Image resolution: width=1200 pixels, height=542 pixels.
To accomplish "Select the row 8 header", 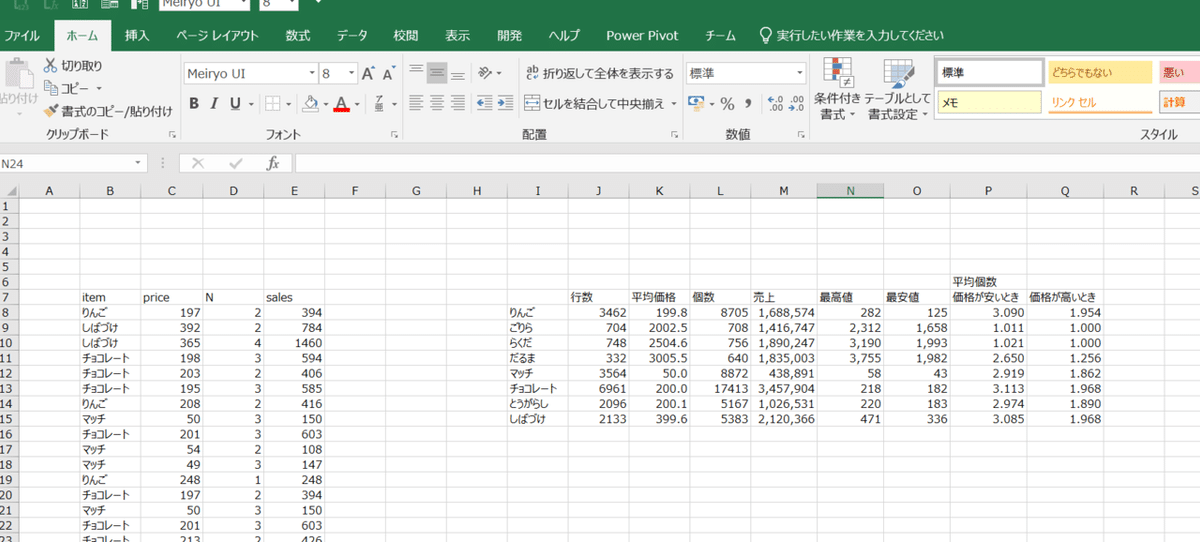I will pyautogui.click(x=8, y=312).
